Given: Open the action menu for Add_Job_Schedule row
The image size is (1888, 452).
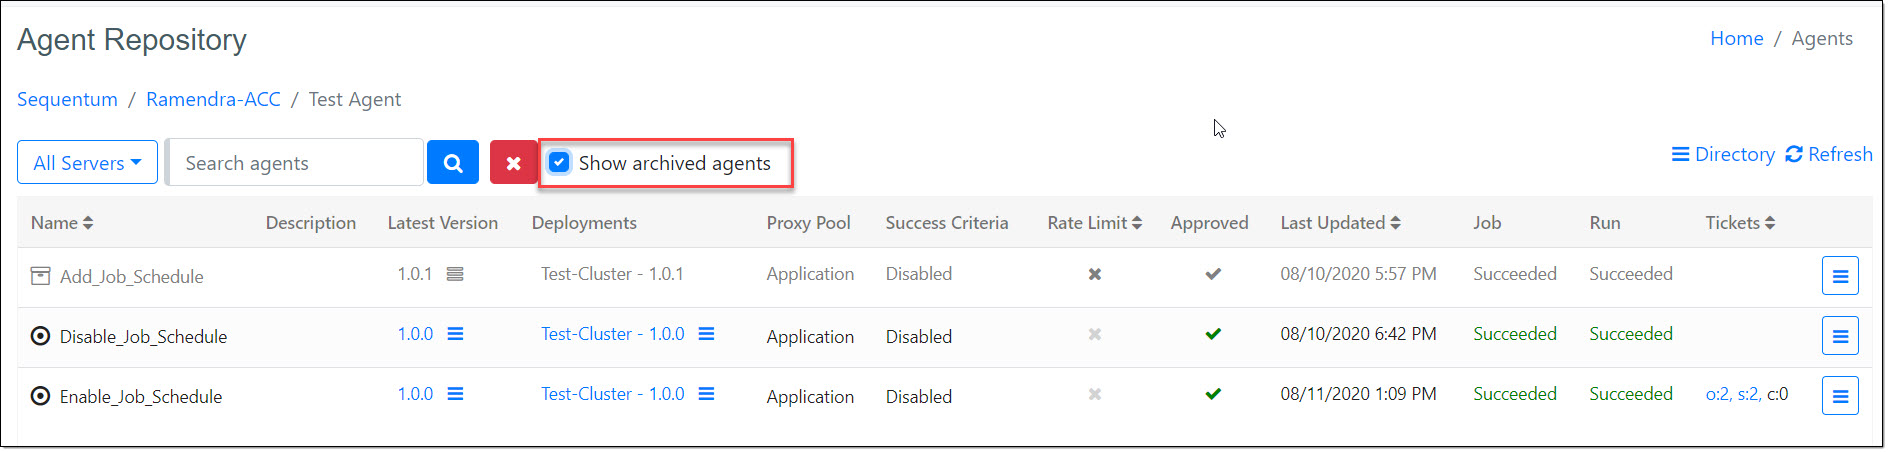Looking at the screenshot, I should [1839, 276].
